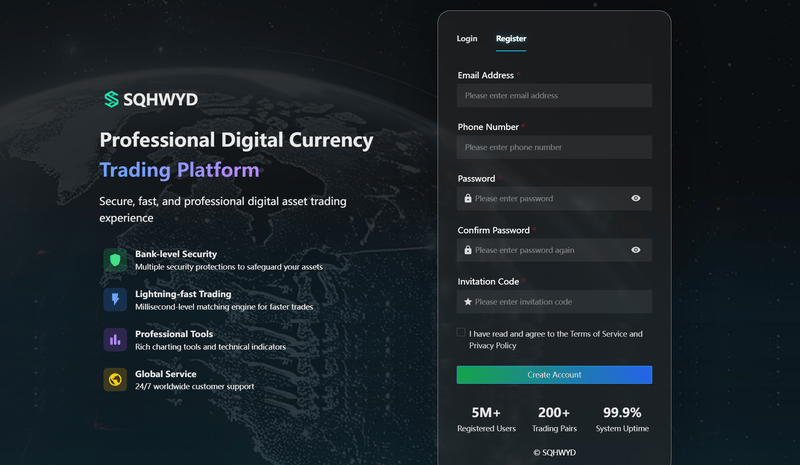Click the lock icon in Password field
This screenshot has width=800, height=465.
(468, 199)
